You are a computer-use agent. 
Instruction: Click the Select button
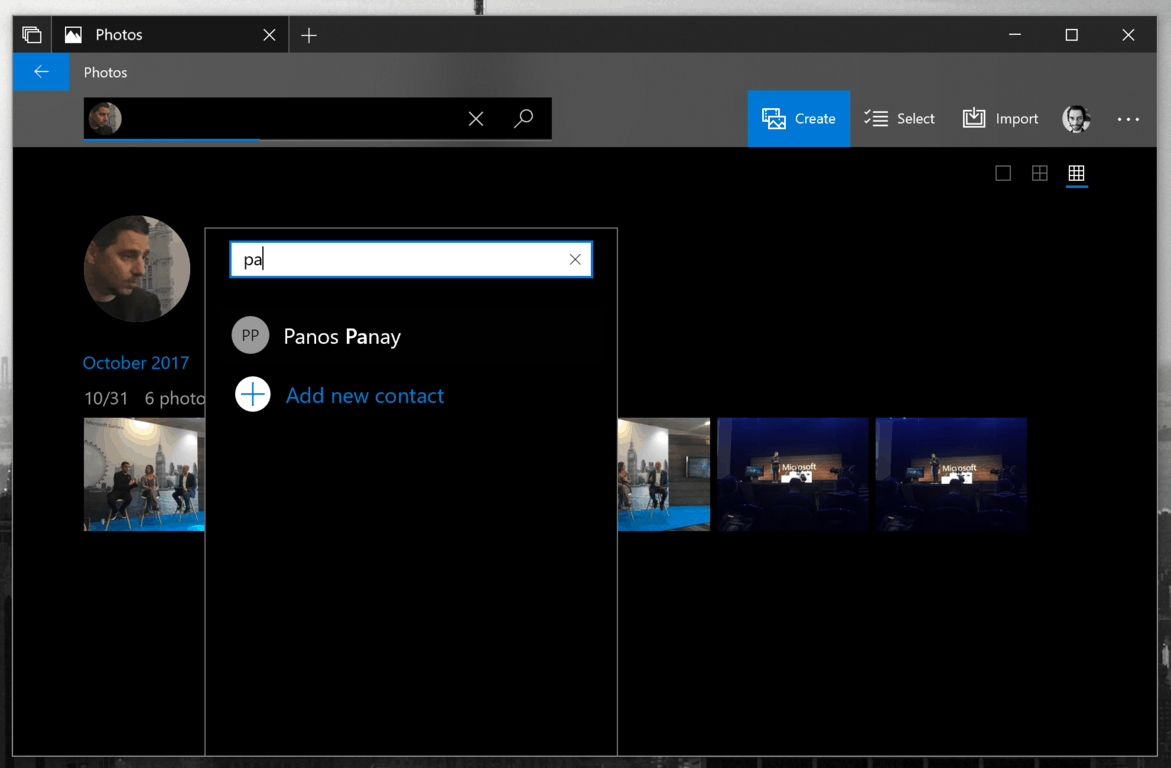899,118
